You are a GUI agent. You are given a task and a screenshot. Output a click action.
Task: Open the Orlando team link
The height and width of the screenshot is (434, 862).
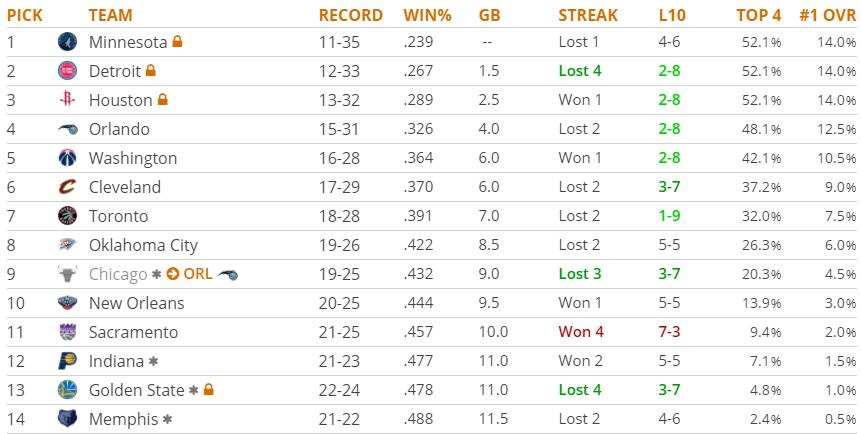[119, 129]
